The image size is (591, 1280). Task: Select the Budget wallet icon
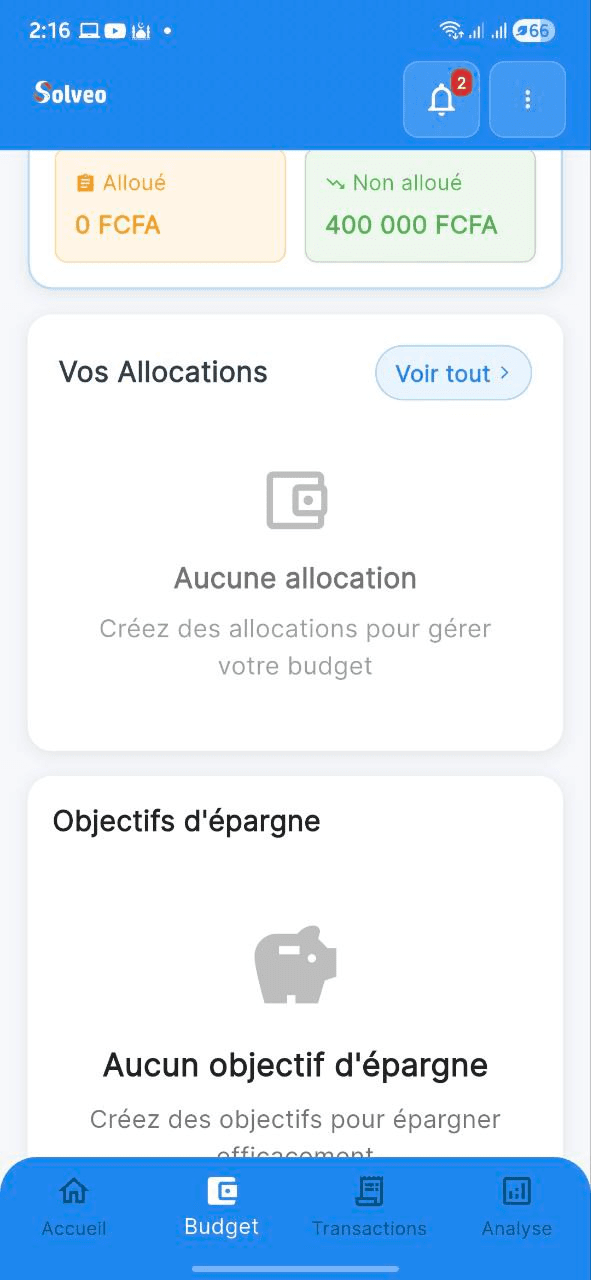click(x=220, y=1190)
